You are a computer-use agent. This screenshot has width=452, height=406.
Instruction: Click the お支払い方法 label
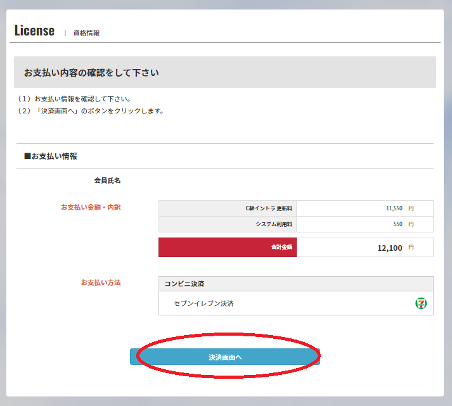[101, 282]
